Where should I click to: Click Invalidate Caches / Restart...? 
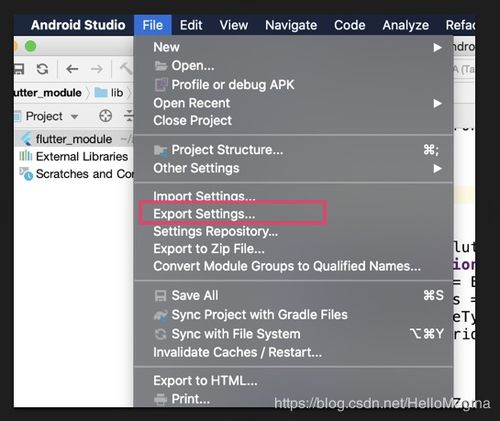point(238,353)
